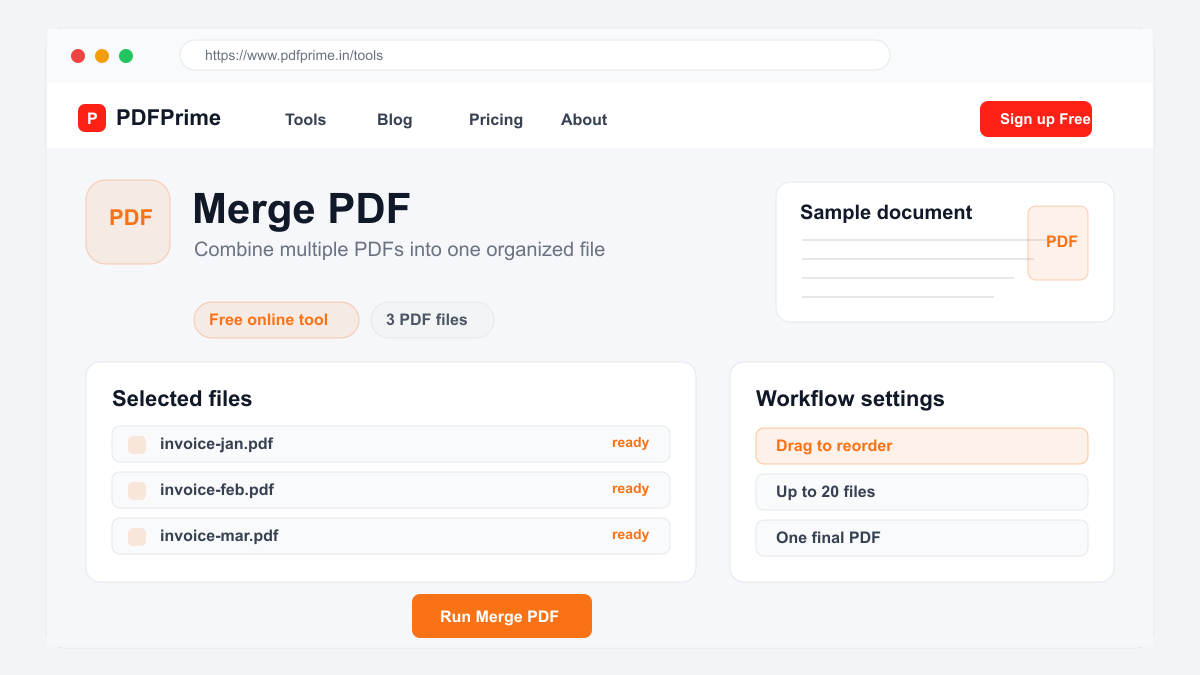Screen dimensions: 1200x675
Task: Click the invoice-feb.pdf file name
Action: pos(217,490)
